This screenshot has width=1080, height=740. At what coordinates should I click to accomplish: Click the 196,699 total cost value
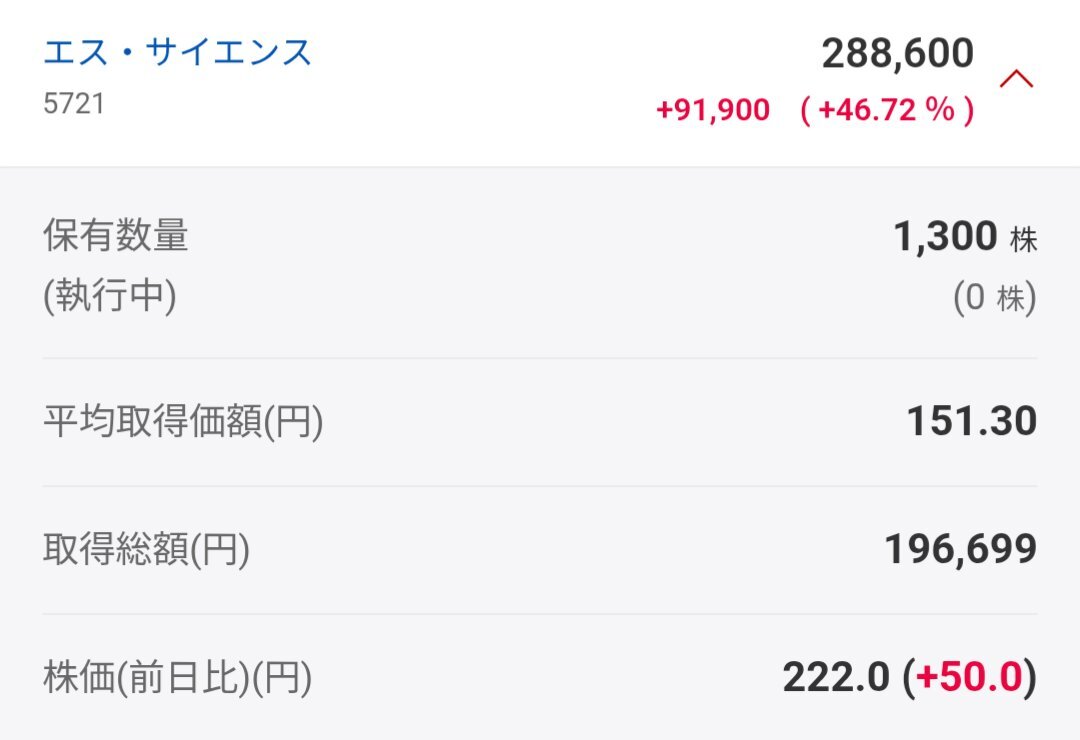click(x=960, y=549)
